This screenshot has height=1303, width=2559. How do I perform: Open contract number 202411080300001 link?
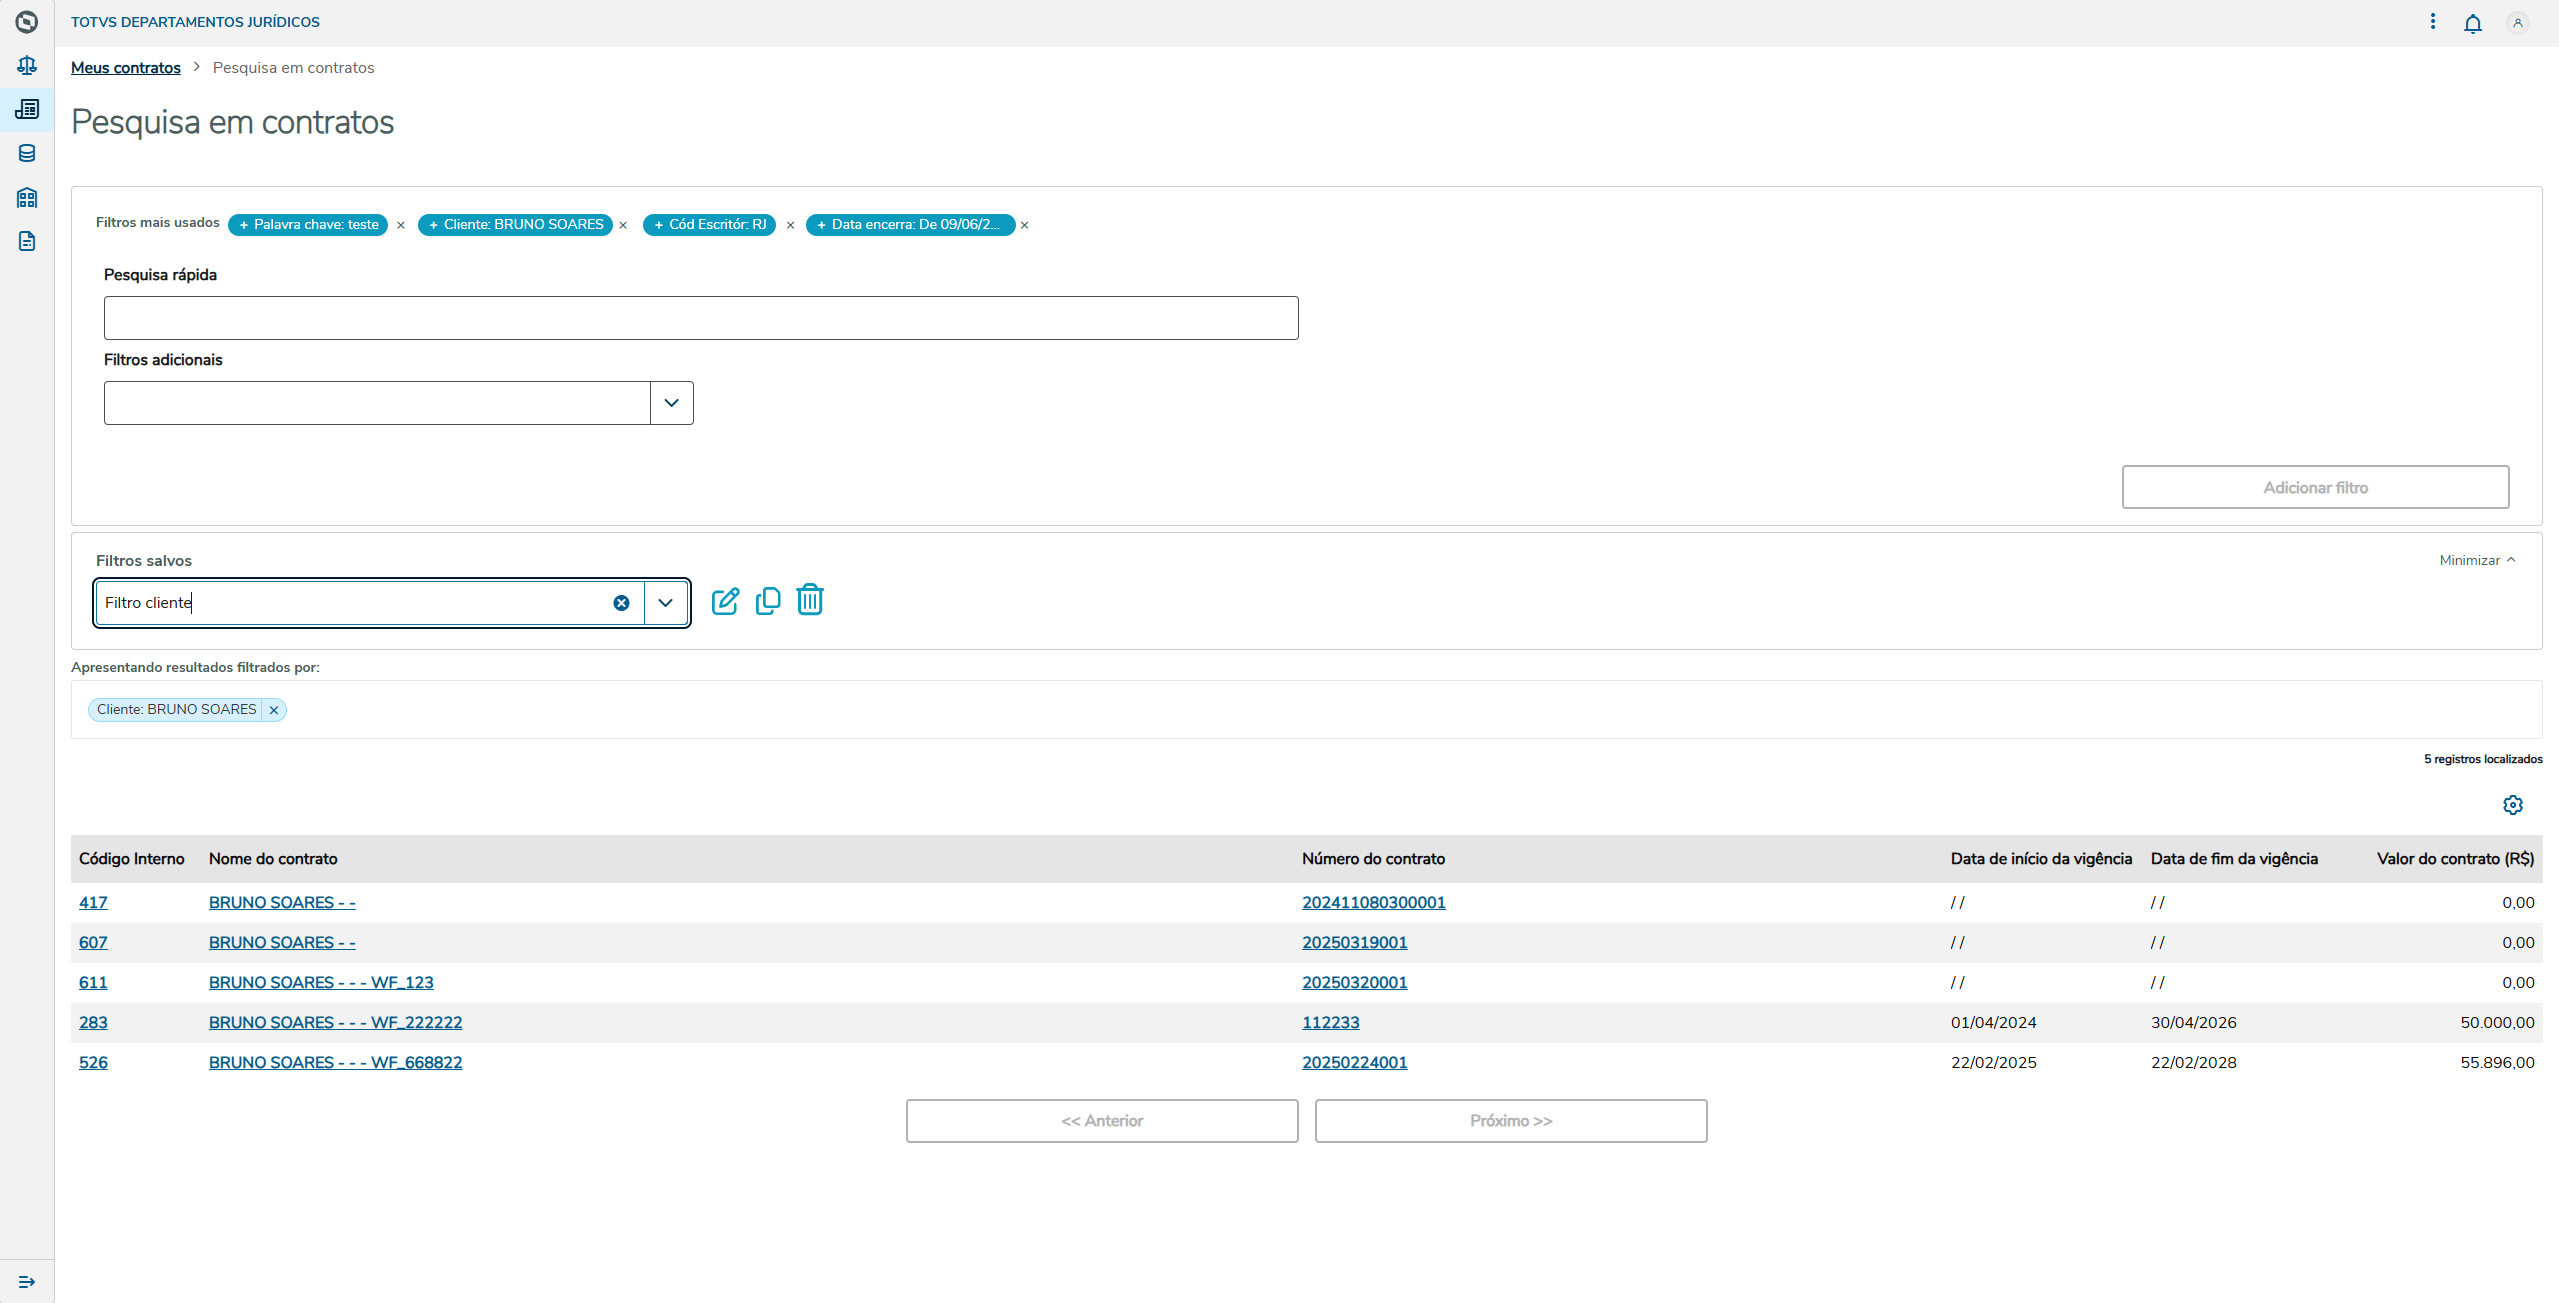[1373, 902]
